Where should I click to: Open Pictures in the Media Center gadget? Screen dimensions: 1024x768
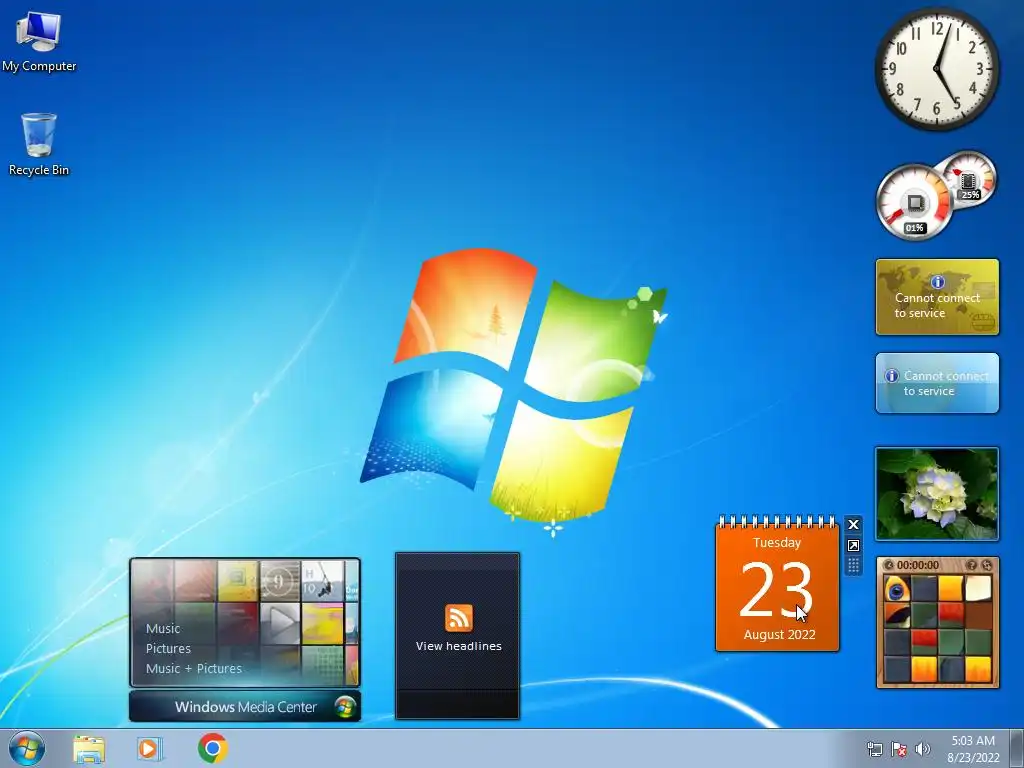tap(168, 648)
